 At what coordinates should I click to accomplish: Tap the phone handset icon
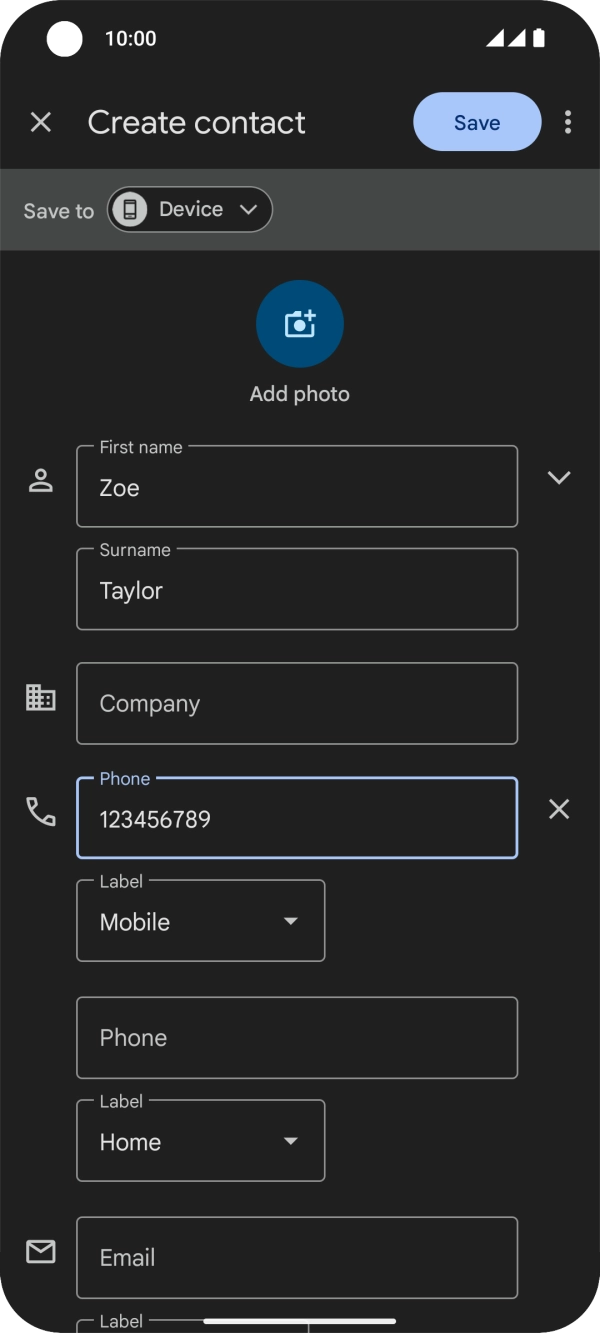(x=41, y=812)
